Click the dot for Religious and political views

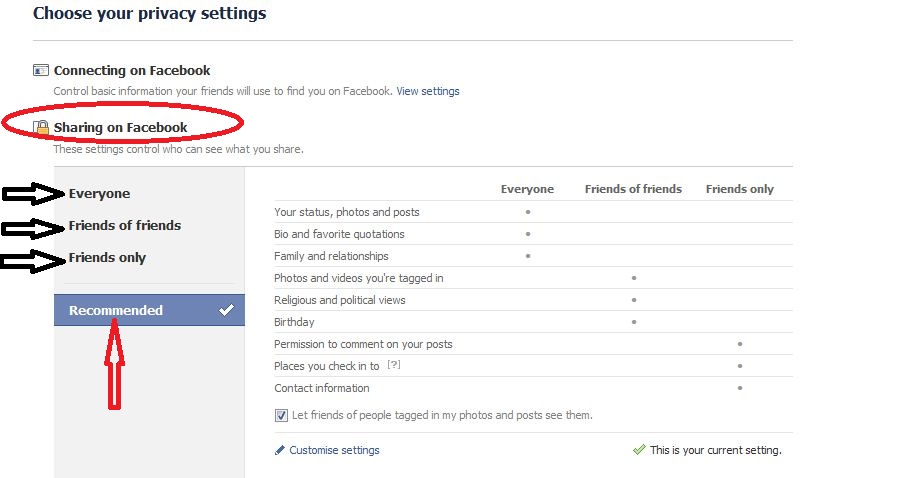tap(633, 300)
